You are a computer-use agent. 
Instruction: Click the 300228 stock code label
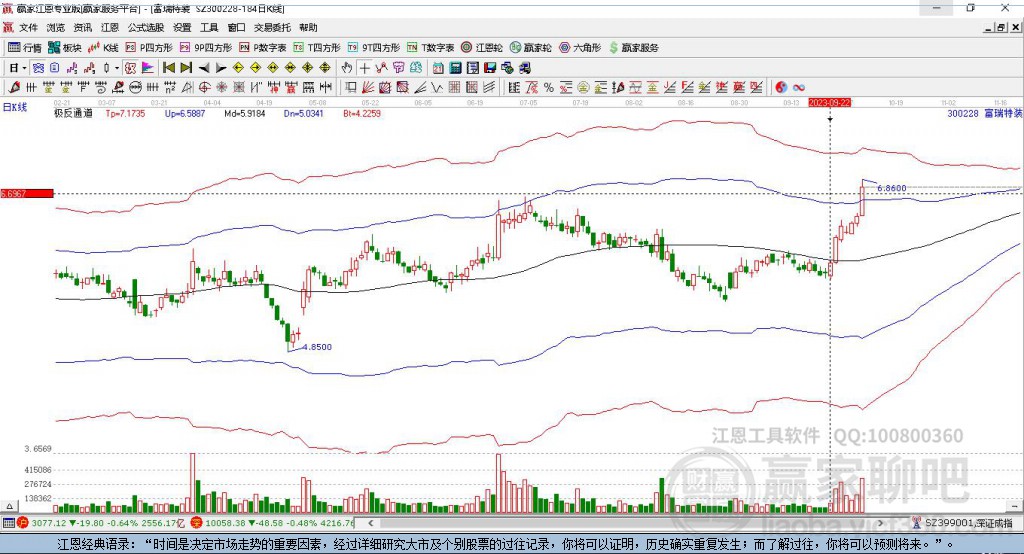[963, 114]
